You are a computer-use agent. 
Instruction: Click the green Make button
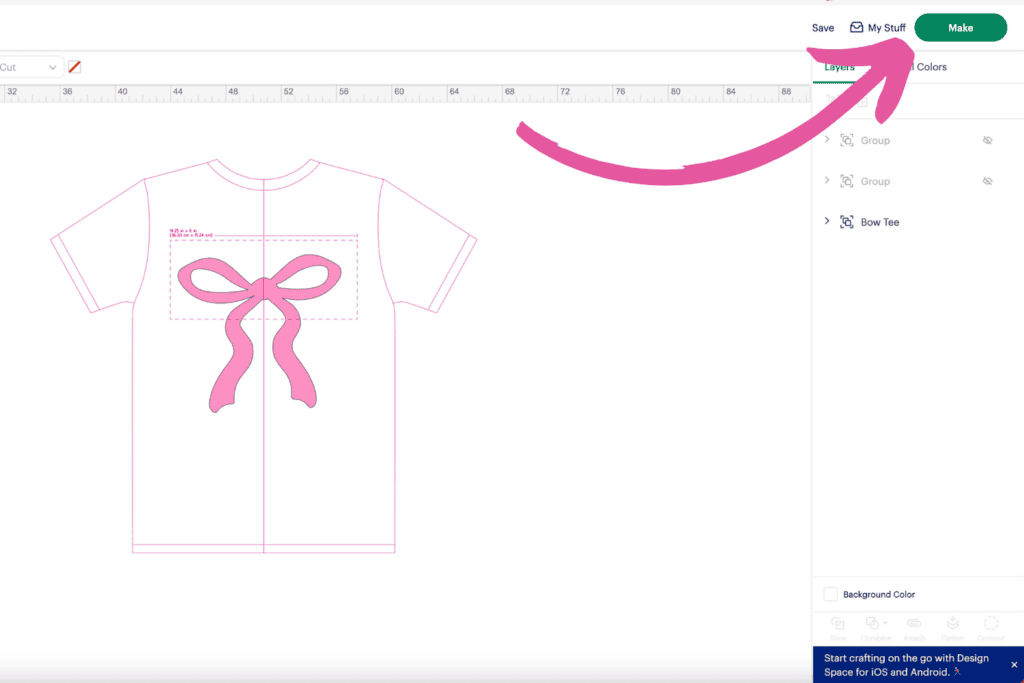(960, 28)
